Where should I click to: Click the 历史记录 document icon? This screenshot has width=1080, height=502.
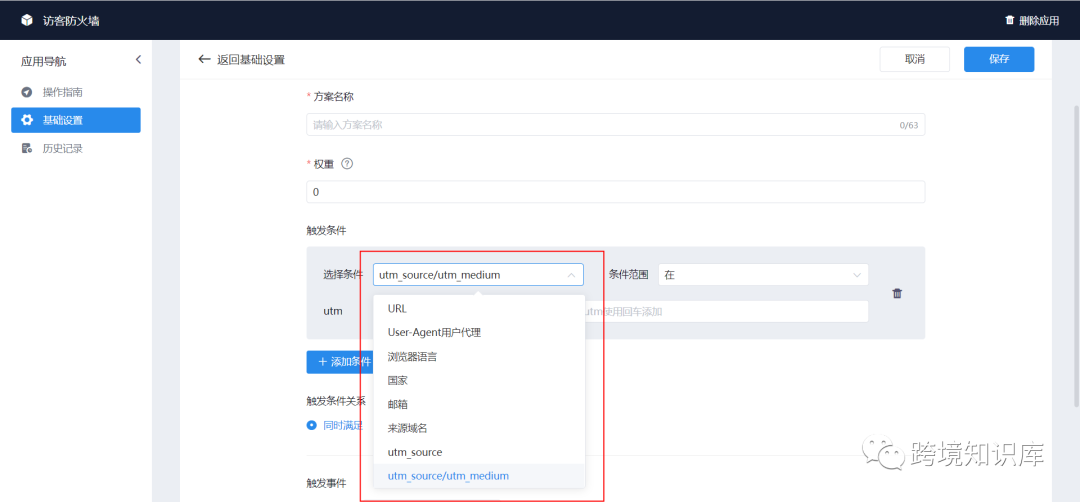(x=27, y=148)
